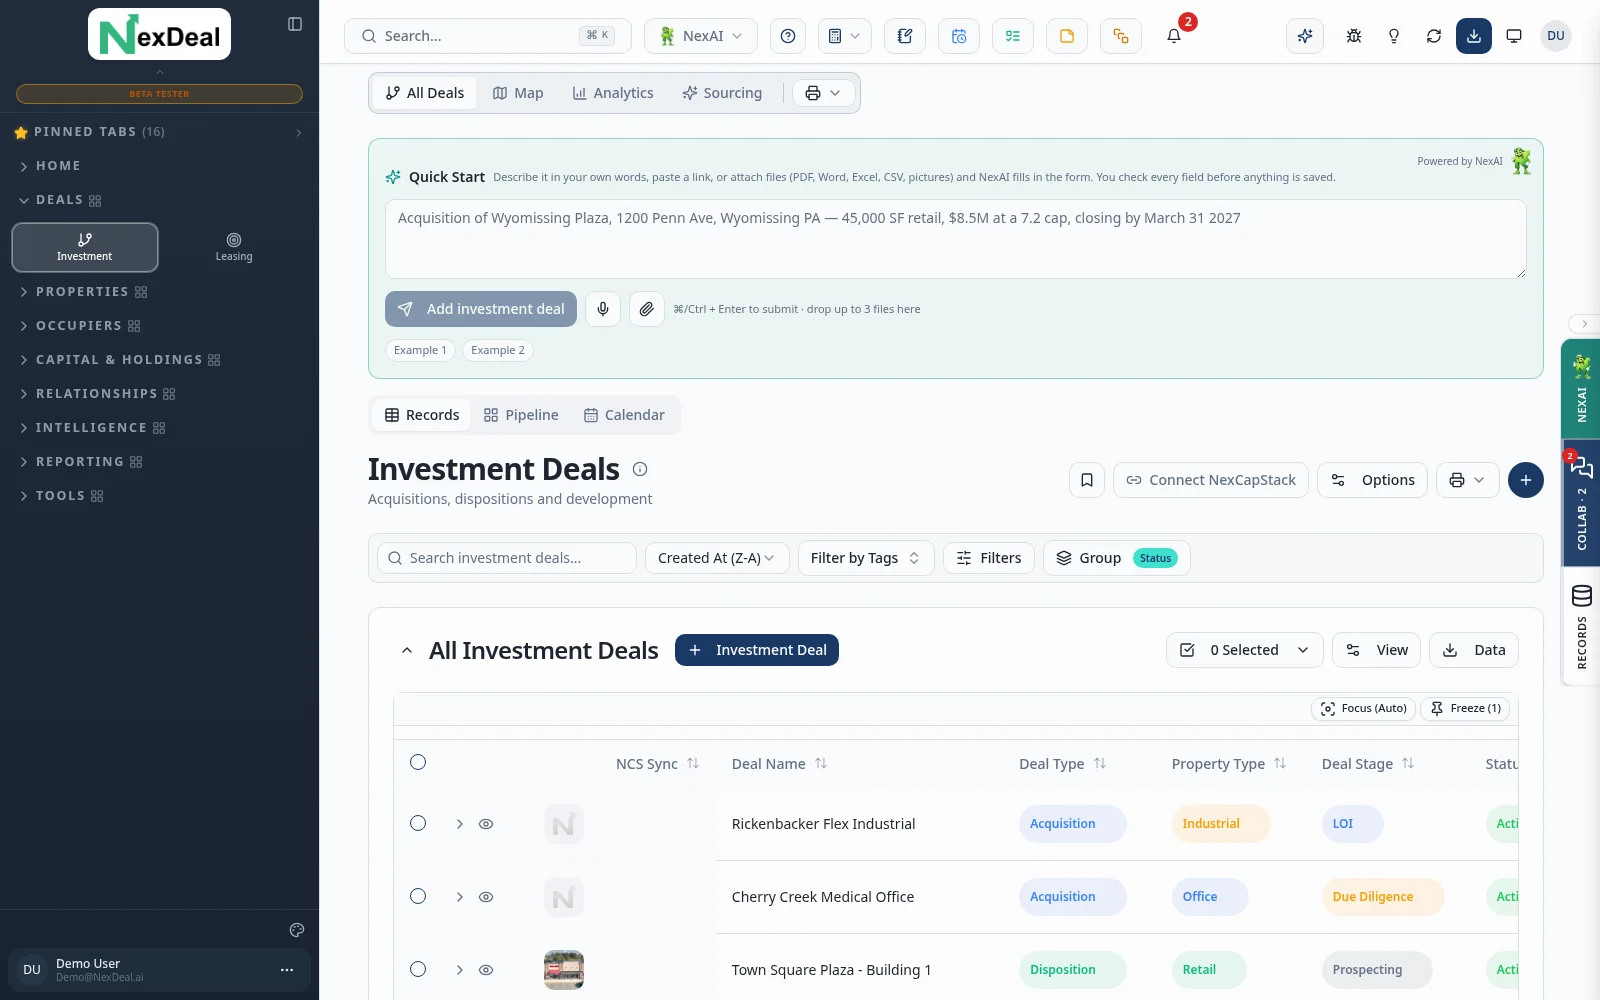Viewport: 1600px width, 1000px height.
Task: Toggle eye icon for Rickenbacker Flex Industrial
Action: coord(486,824)
